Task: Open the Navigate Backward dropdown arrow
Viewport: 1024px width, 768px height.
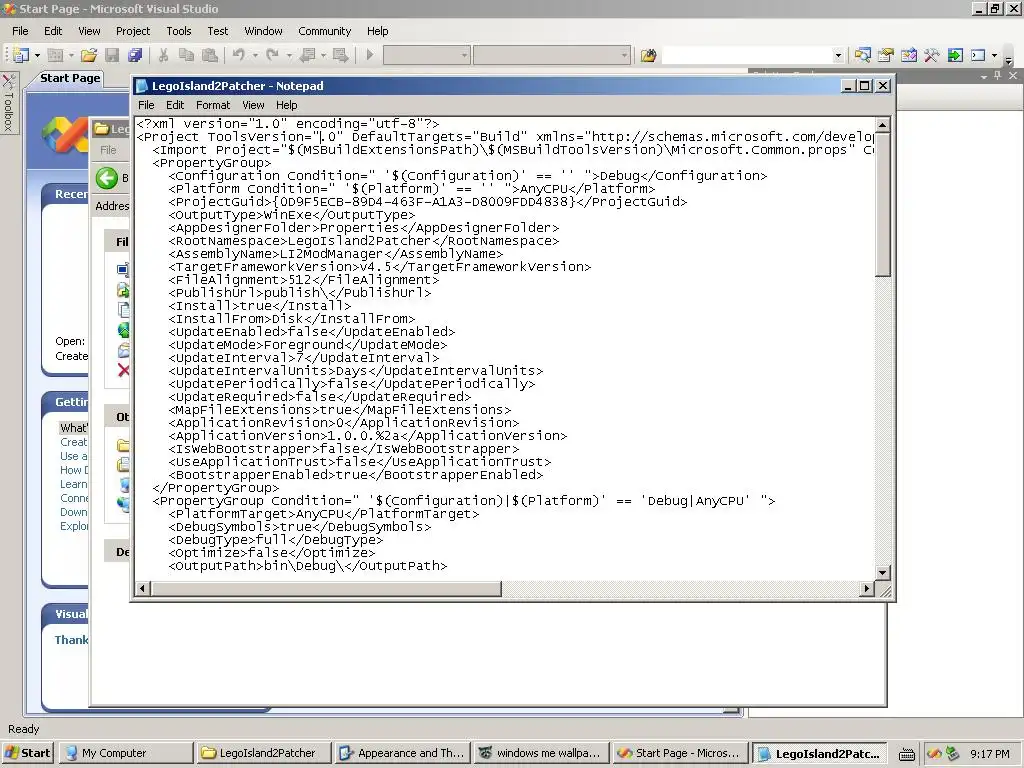Action: [x=323, y=56]
